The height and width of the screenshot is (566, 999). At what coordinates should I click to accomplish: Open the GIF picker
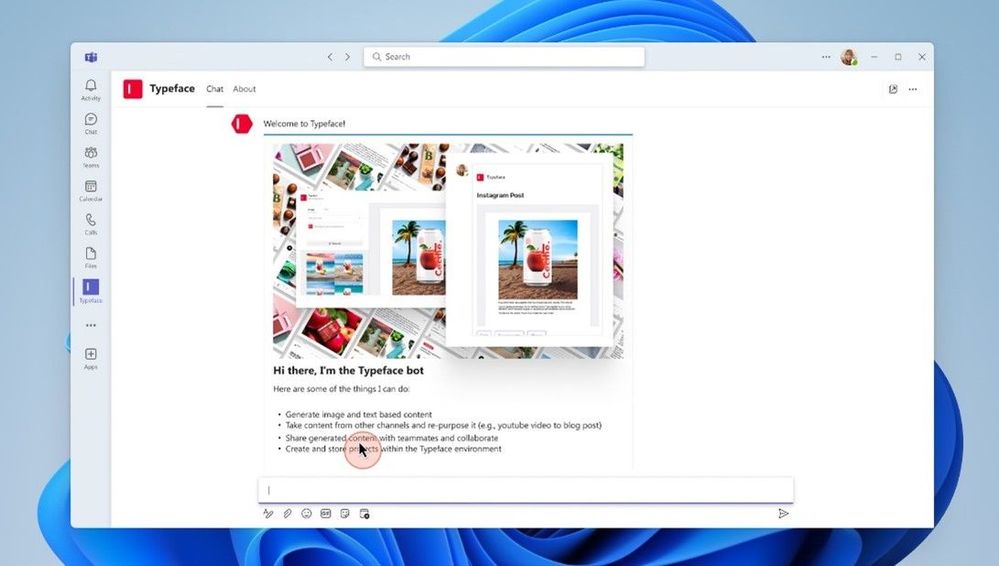(326, 514)
